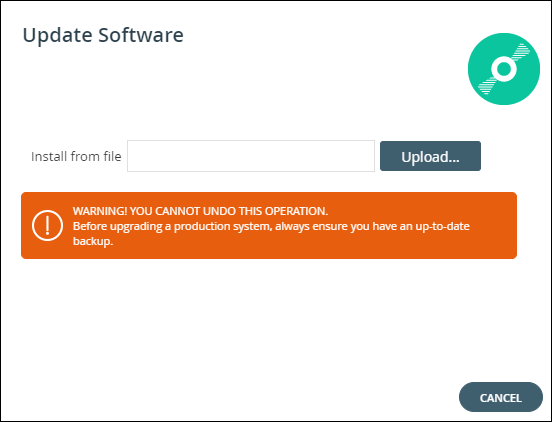The height and width of the screenshot is (422, 552).
Task: Select the WARNING! YOU CANNOT UNDO line
Action: click(x=200, y=211)
